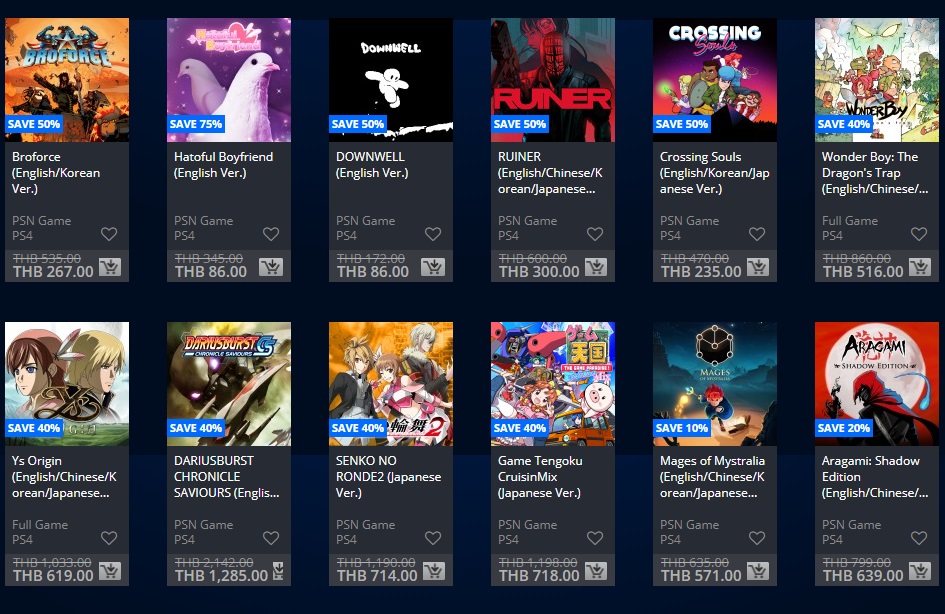
Task: Toggle wishlist heart for Wonder Boy
Action: [919, 234]
